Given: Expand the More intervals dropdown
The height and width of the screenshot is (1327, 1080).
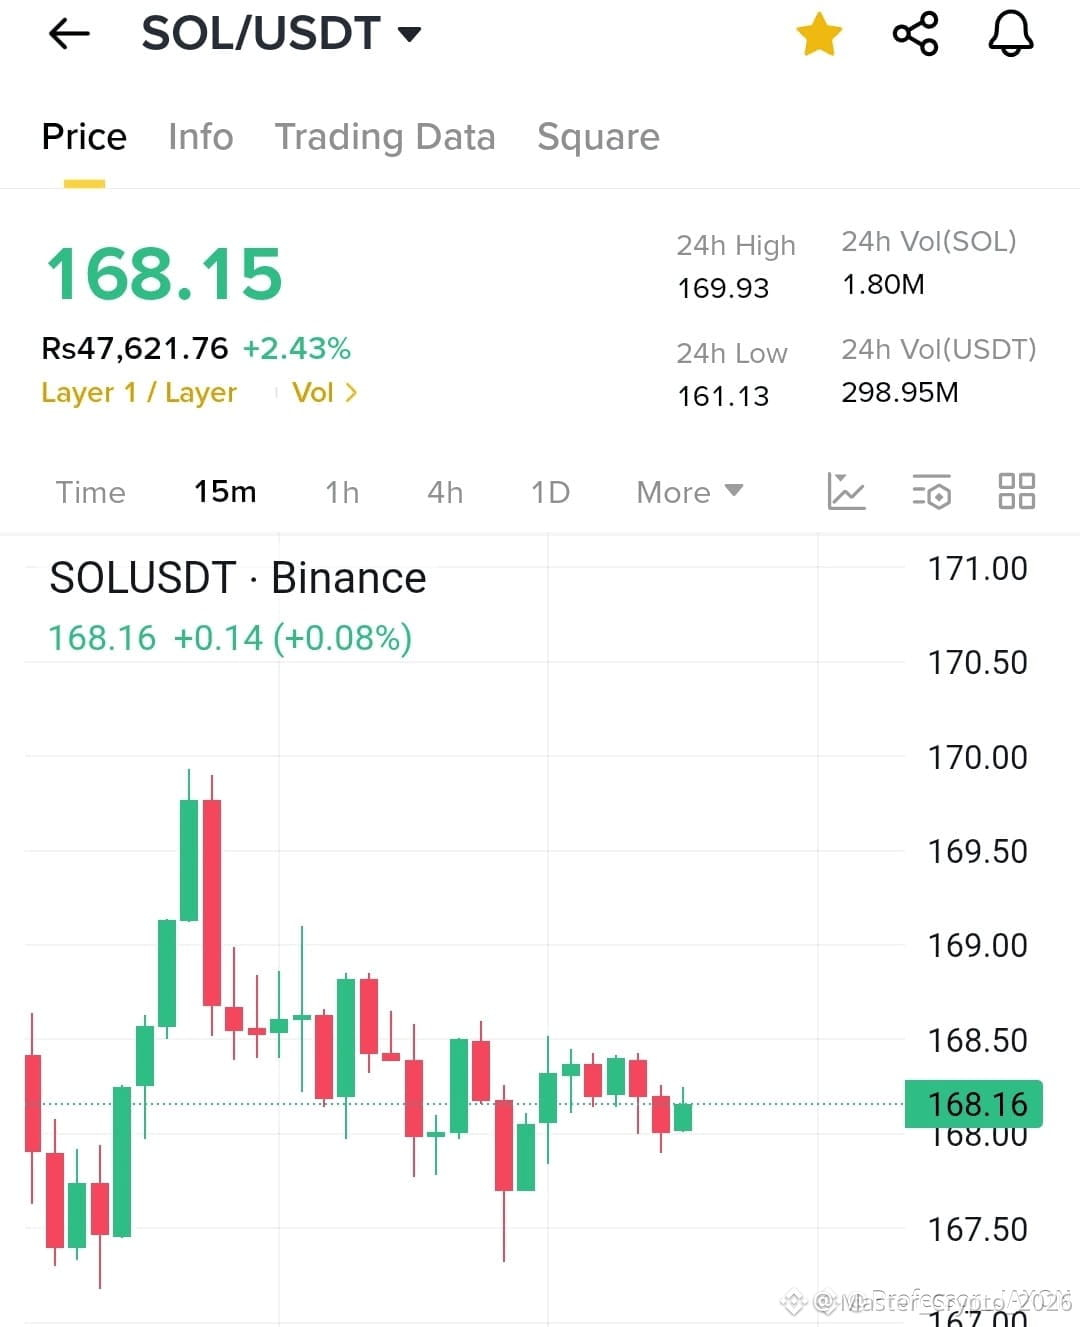Looking at the screenshot, I should point(690,492).
